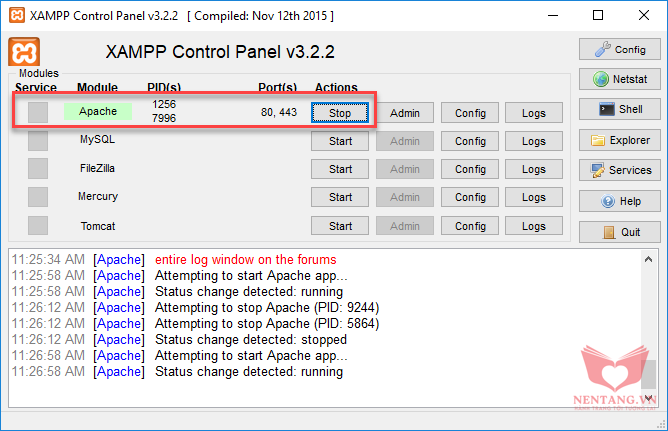Quit XAMPP using the Quit button
The width and height of the screenshot is (668, 431).
coord(619,232)
